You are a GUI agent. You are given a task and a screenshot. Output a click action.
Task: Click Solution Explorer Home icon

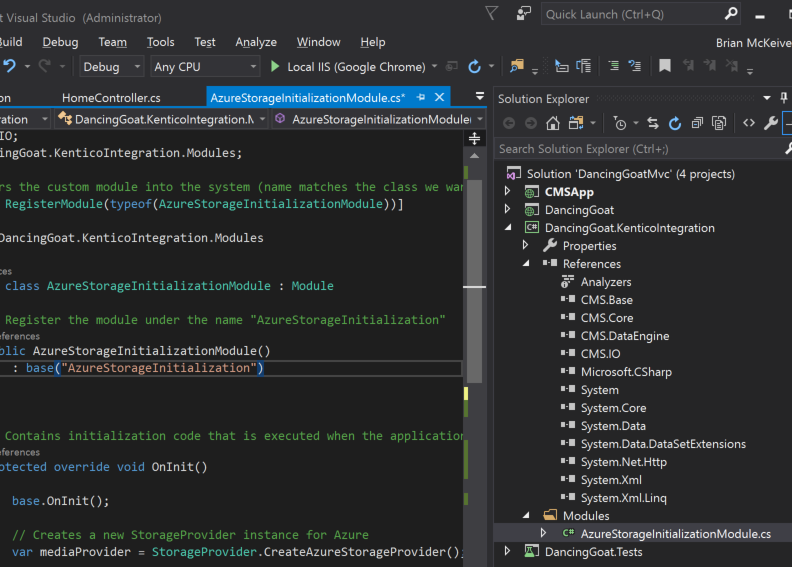[x=553, y=123]
